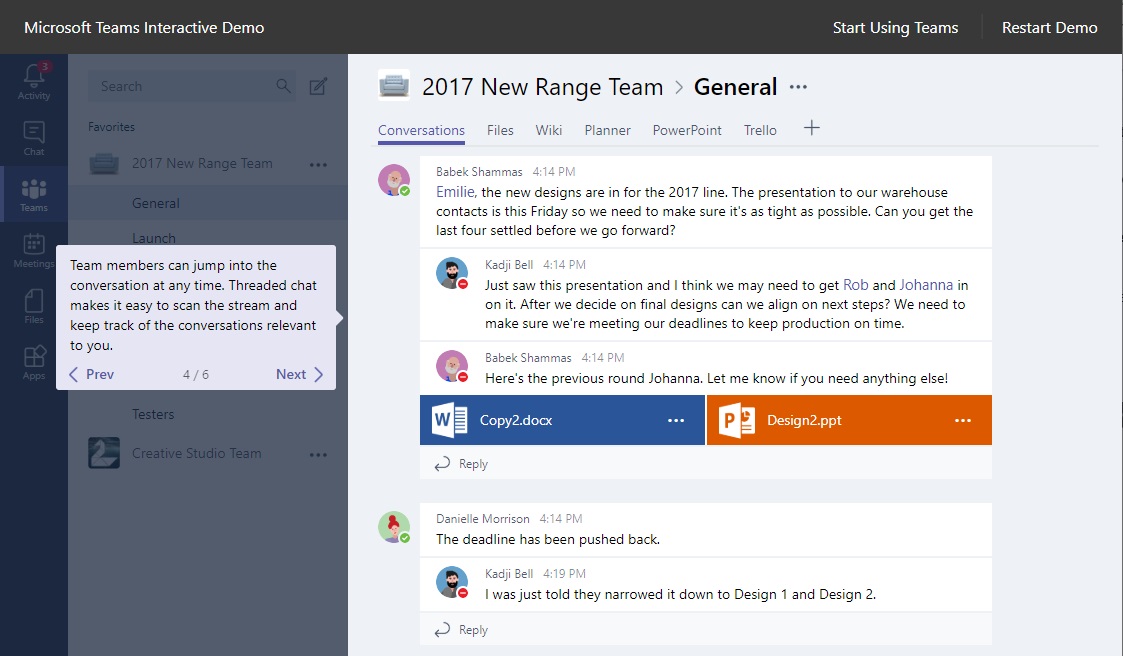Click the Favorites section label
The height and width of the screenshot is (656, 1124).
(x=111, y=127)
